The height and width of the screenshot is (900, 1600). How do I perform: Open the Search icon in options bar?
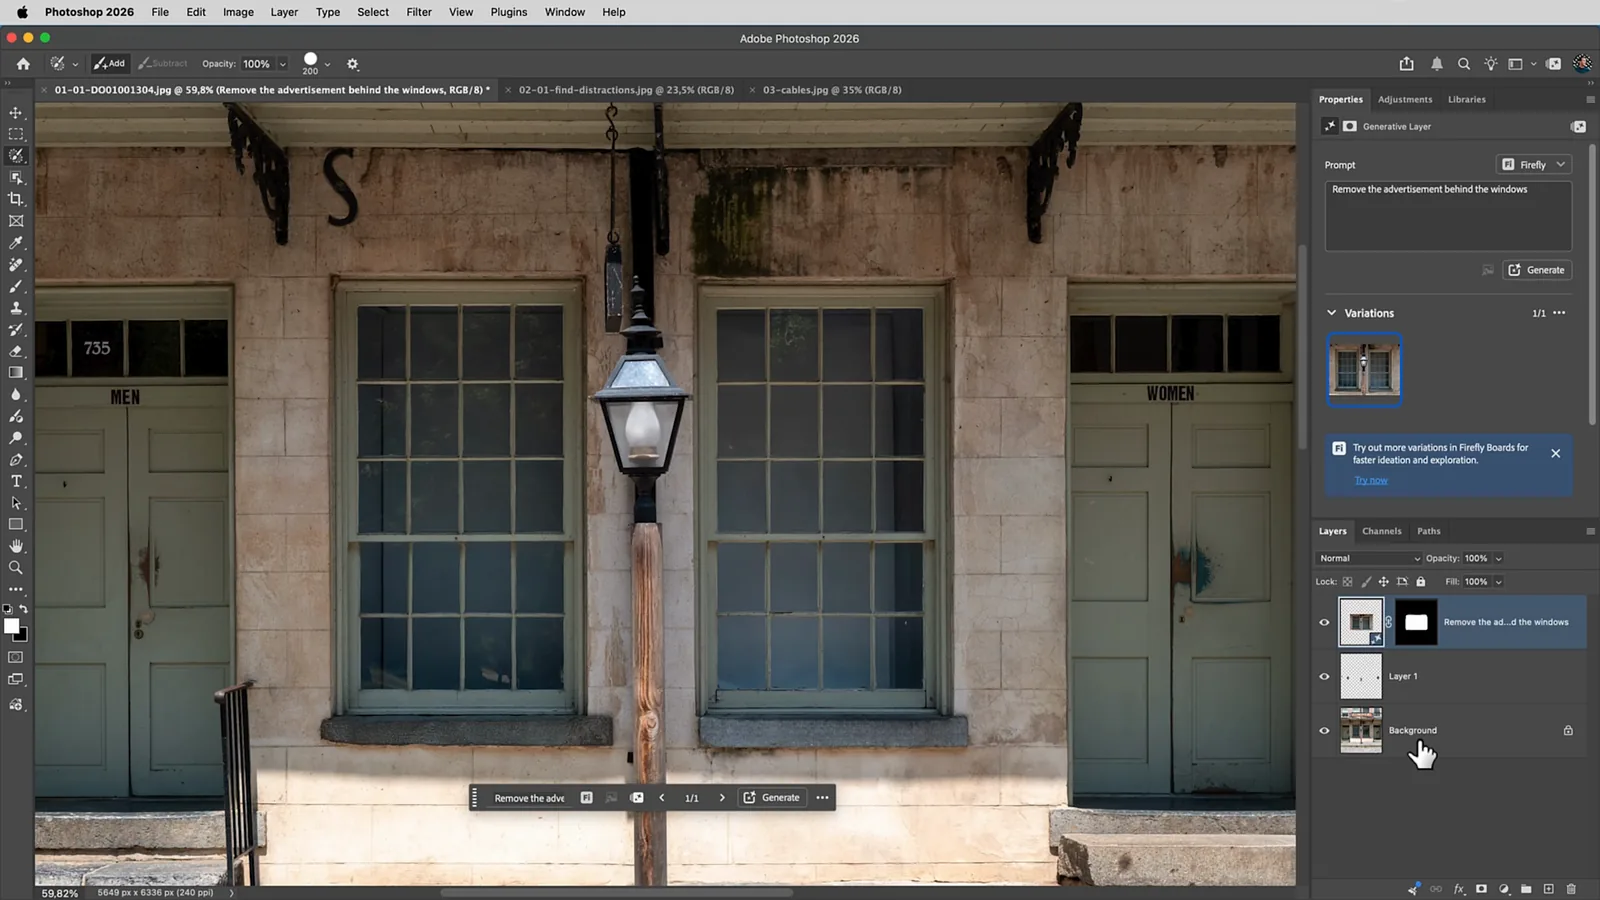pos(1464,64)
